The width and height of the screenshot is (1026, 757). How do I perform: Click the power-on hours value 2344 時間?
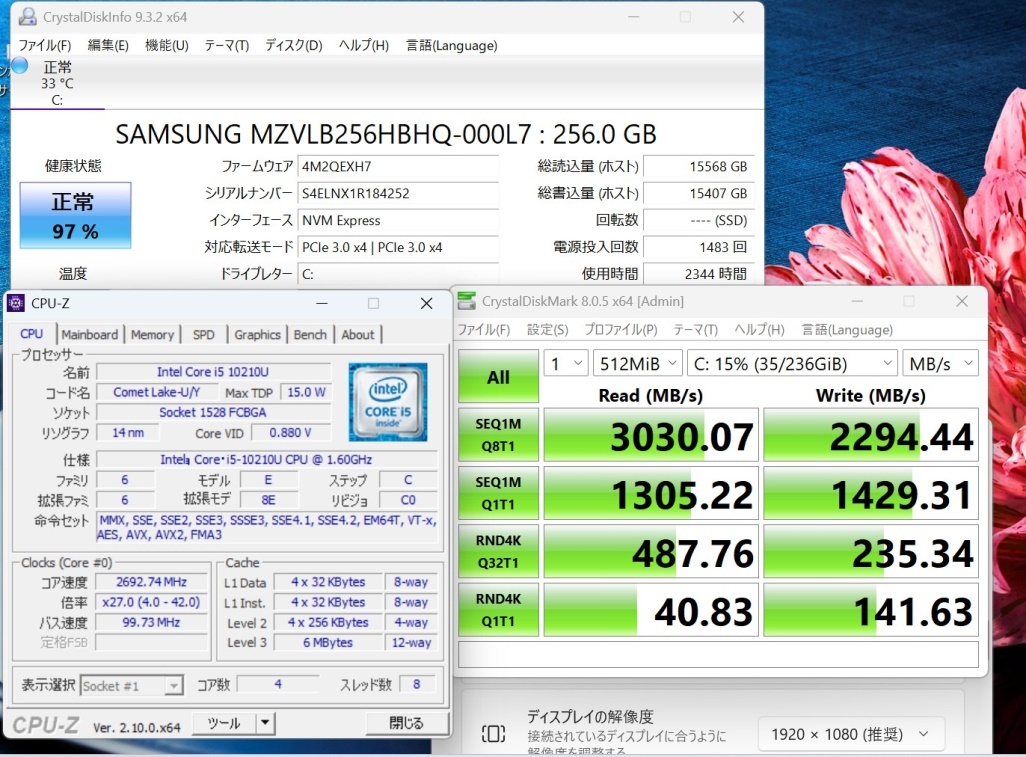pos(697,274)
